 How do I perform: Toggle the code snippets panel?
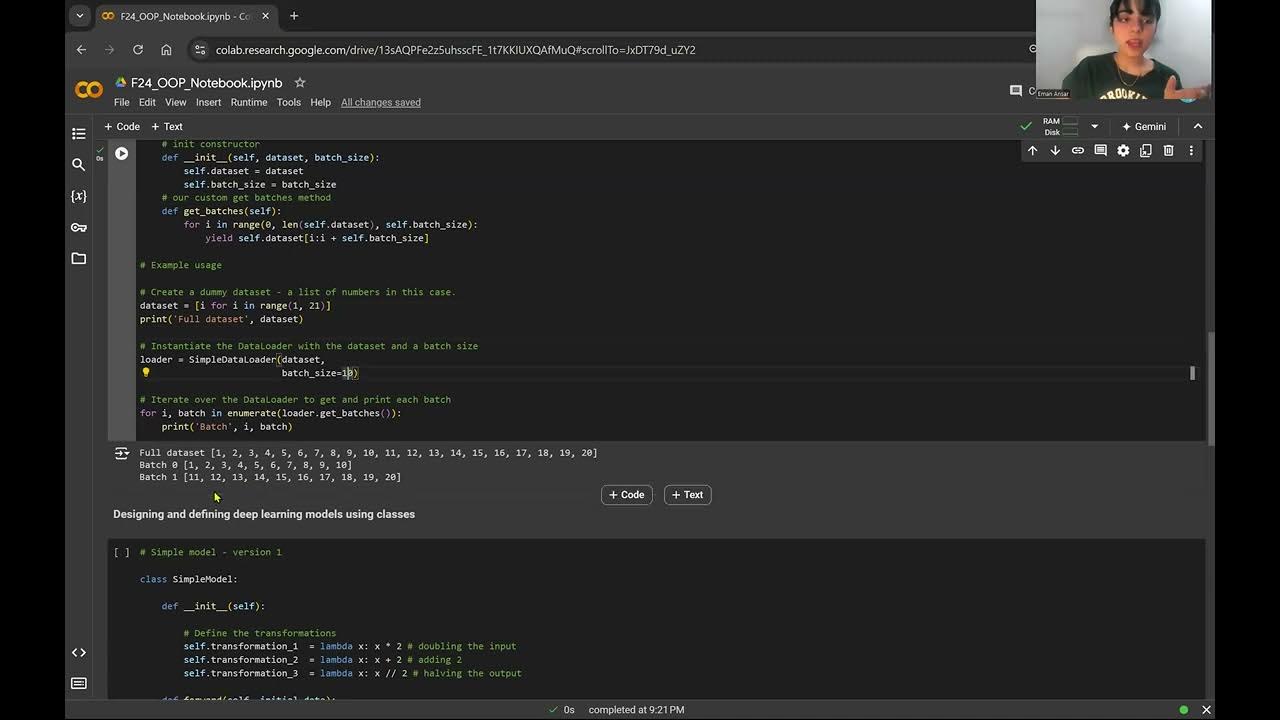pos(79,652)
